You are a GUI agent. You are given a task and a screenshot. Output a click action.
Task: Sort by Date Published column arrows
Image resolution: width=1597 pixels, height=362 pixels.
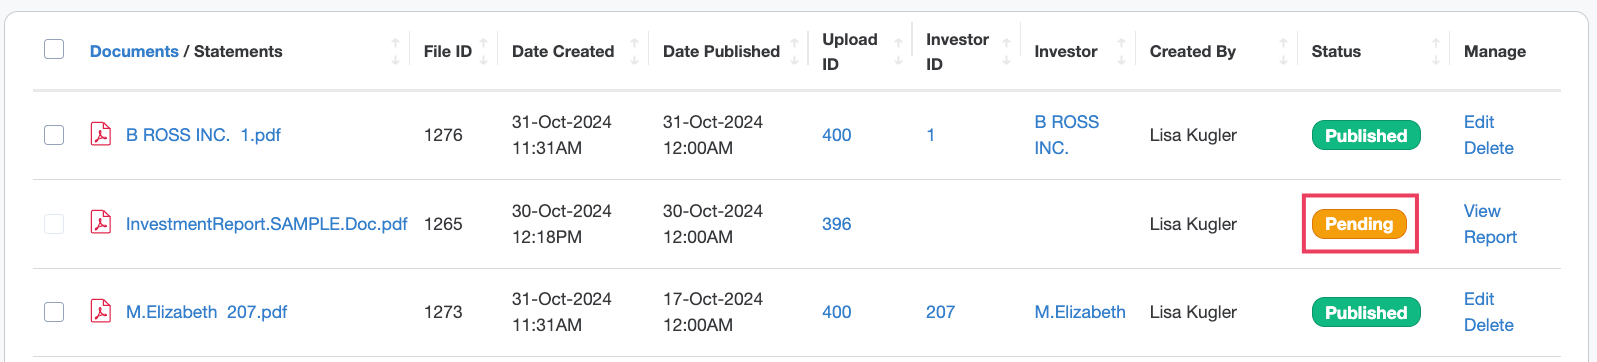tap(795, 51)
